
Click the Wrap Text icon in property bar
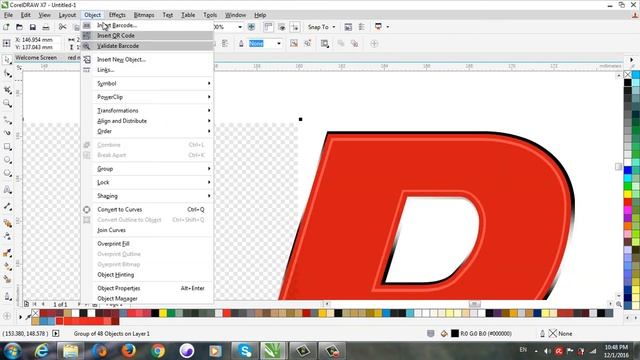click(325, 44)
